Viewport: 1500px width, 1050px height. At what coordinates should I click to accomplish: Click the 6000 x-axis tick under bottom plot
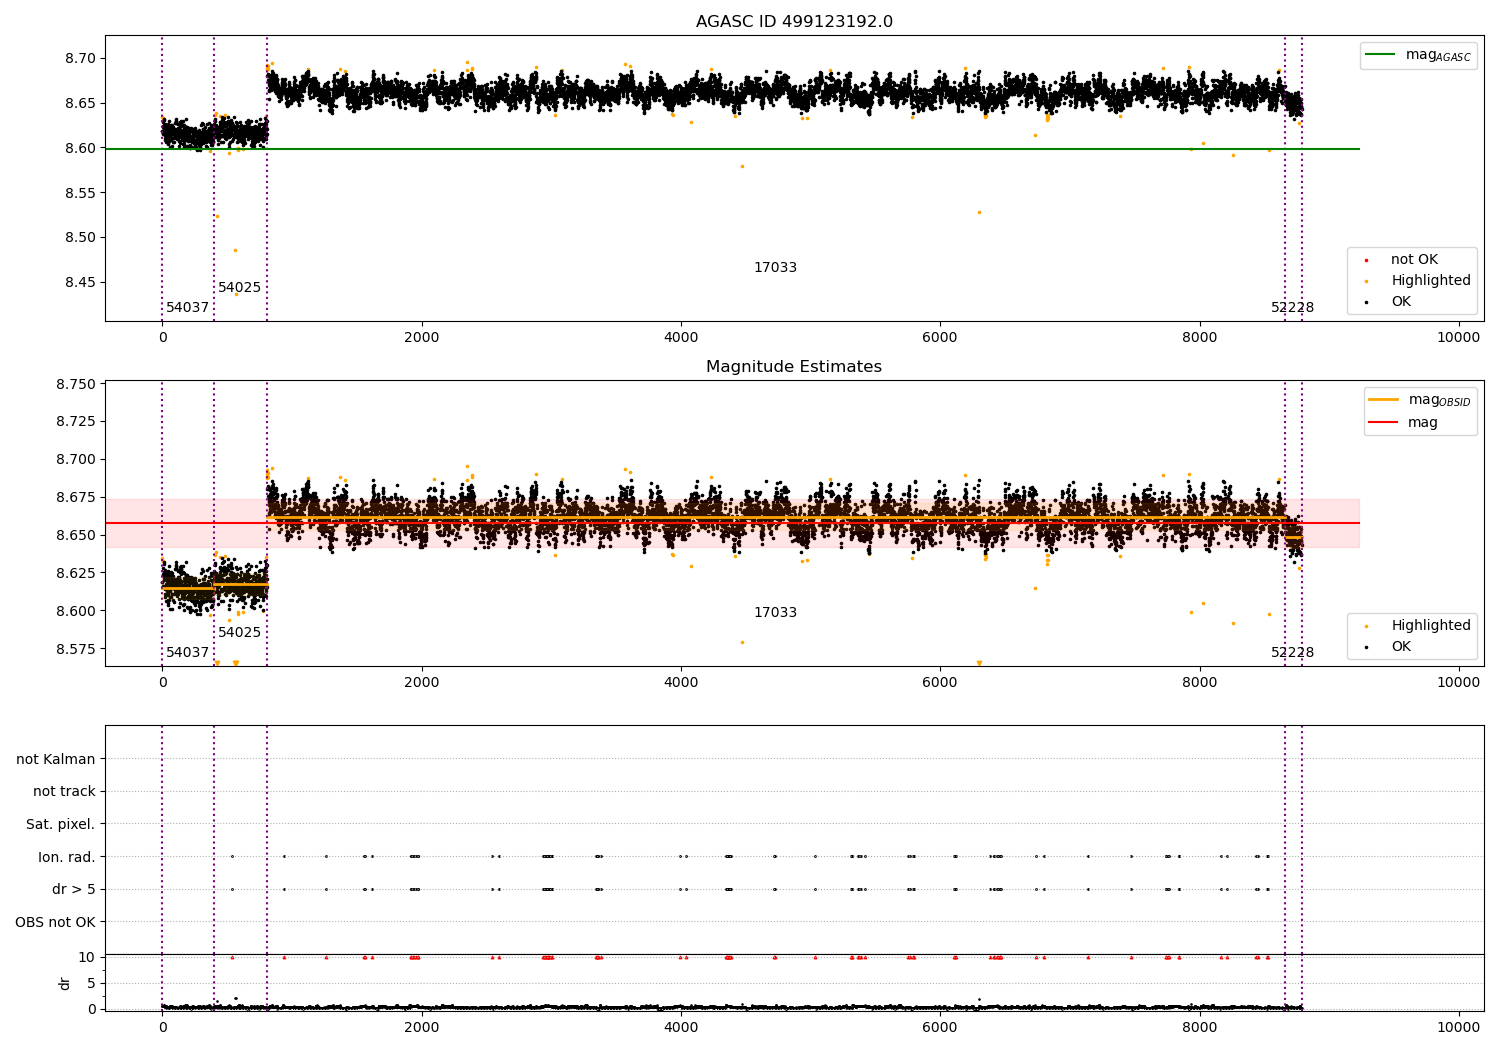(x=940, y=1028)
